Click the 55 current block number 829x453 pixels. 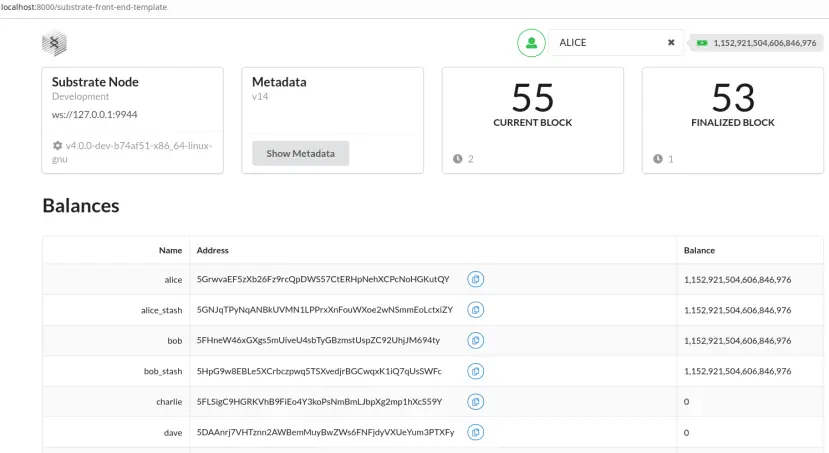[533, 98]
